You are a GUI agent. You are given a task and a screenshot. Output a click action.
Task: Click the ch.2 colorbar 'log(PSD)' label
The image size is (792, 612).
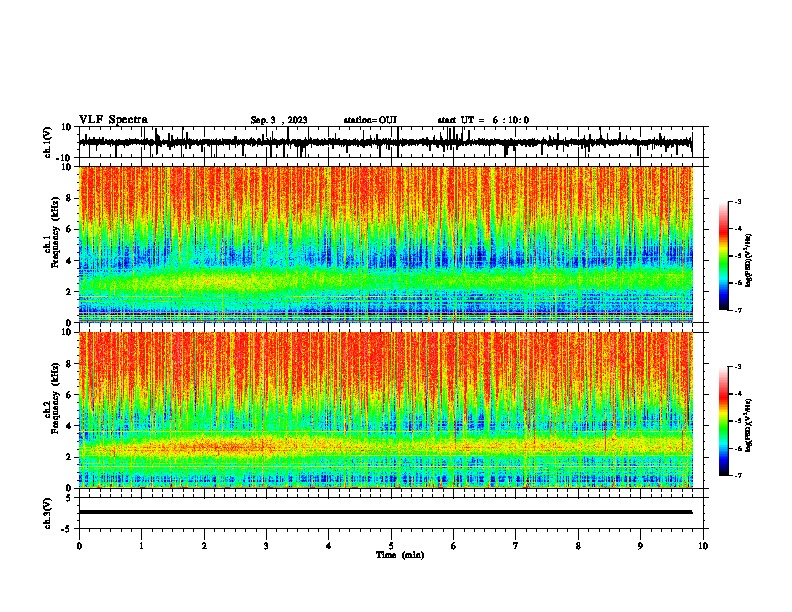point(748,425)
